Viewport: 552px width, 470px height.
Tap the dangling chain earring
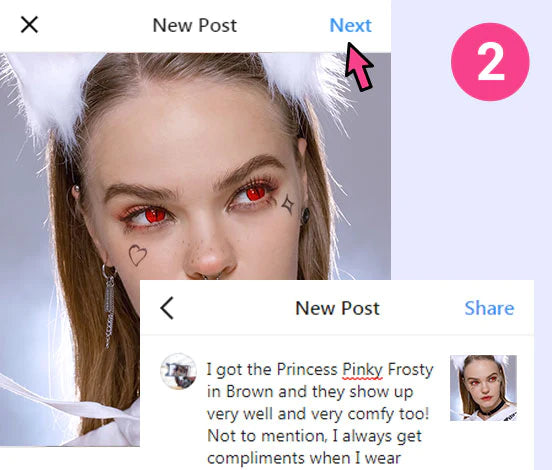(x=109, y=305)
